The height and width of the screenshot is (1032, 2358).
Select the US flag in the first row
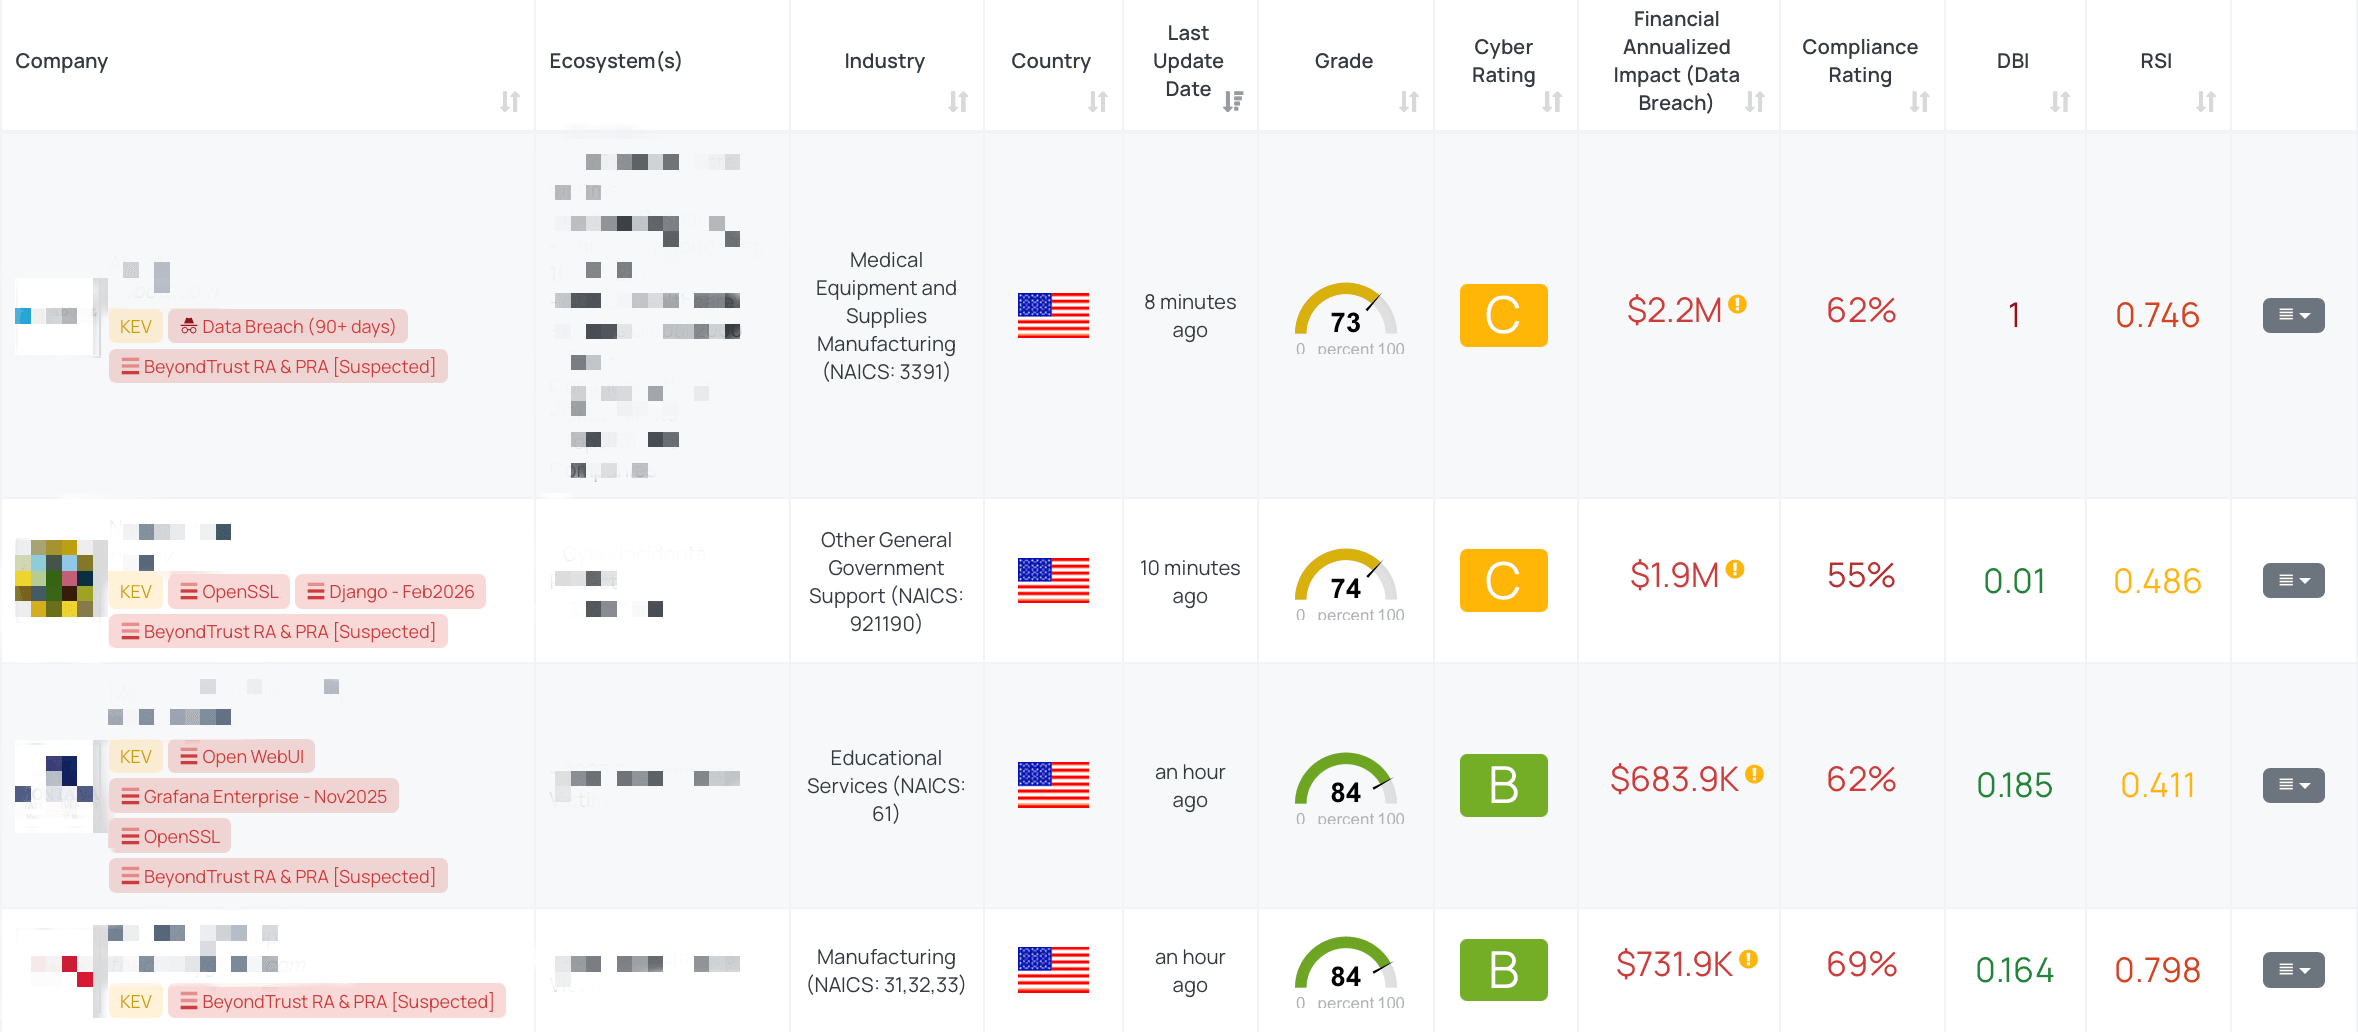[x=1052, y=316]
